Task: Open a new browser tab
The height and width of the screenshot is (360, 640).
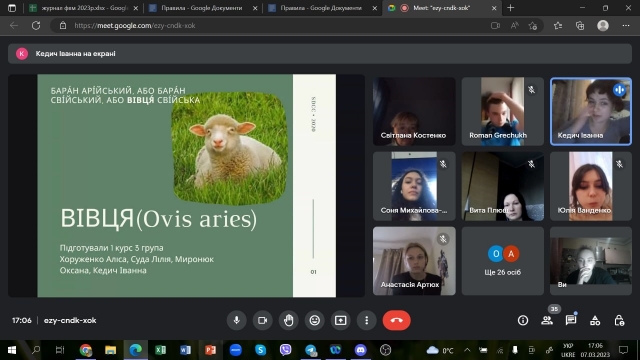Action: pyautogui.click(x=511, y=8)
